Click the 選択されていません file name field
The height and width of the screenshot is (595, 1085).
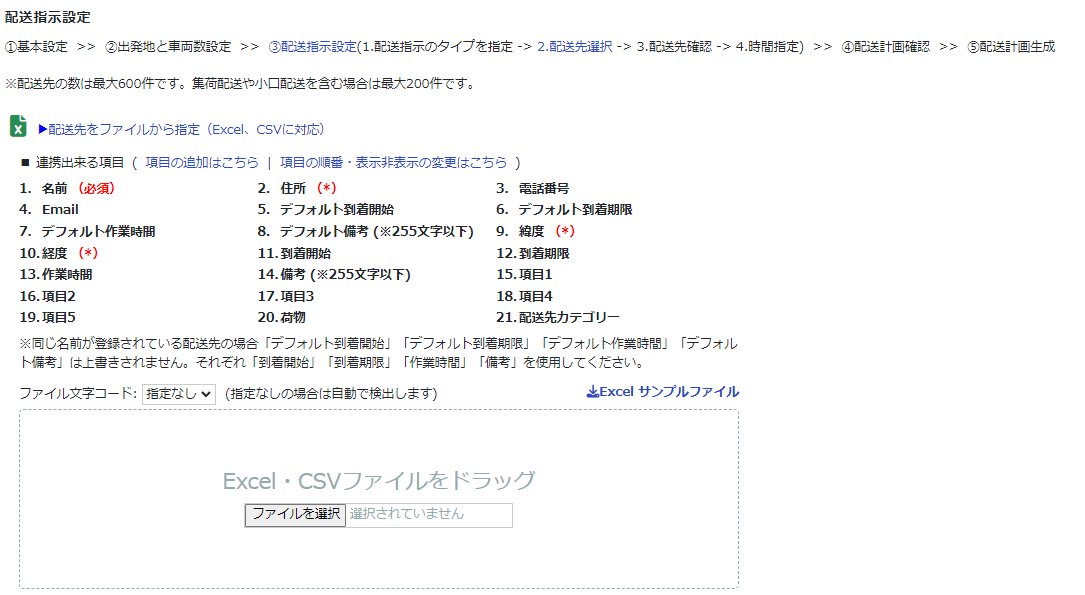[x=430, y=514]
